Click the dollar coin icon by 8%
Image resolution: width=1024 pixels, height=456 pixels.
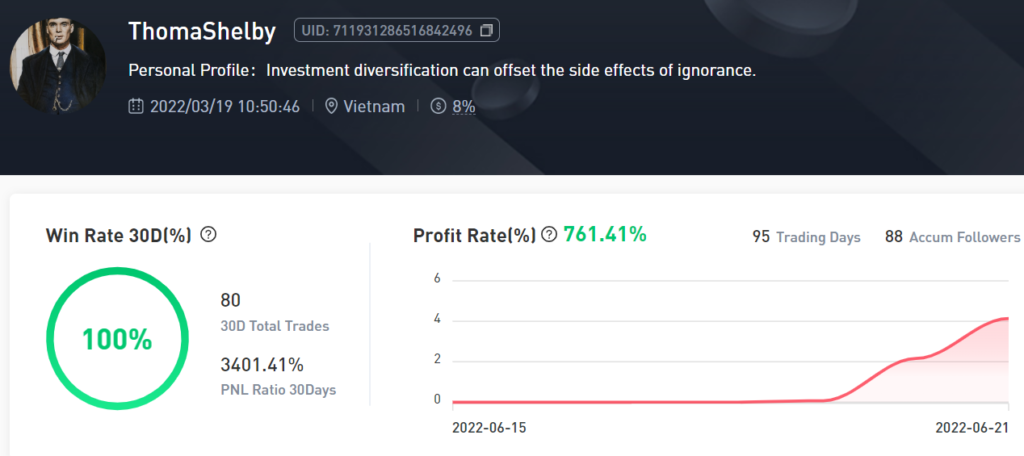tap(438, 106)
